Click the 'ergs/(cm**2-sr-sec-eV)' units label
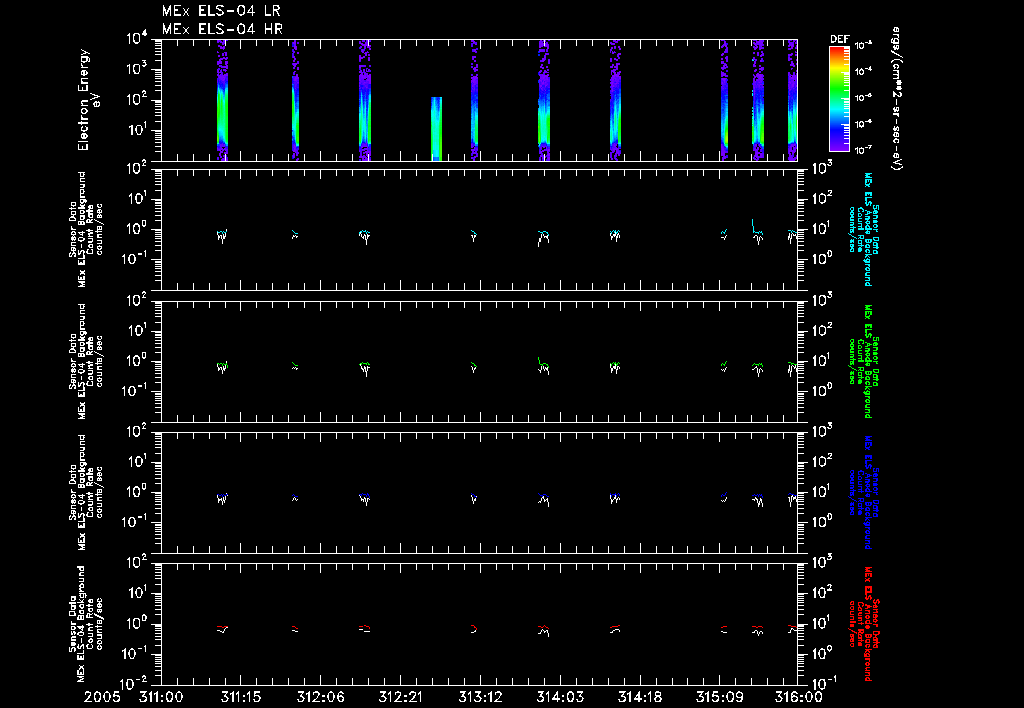This screenshot has height=708, width=1024. pos(897,98)
